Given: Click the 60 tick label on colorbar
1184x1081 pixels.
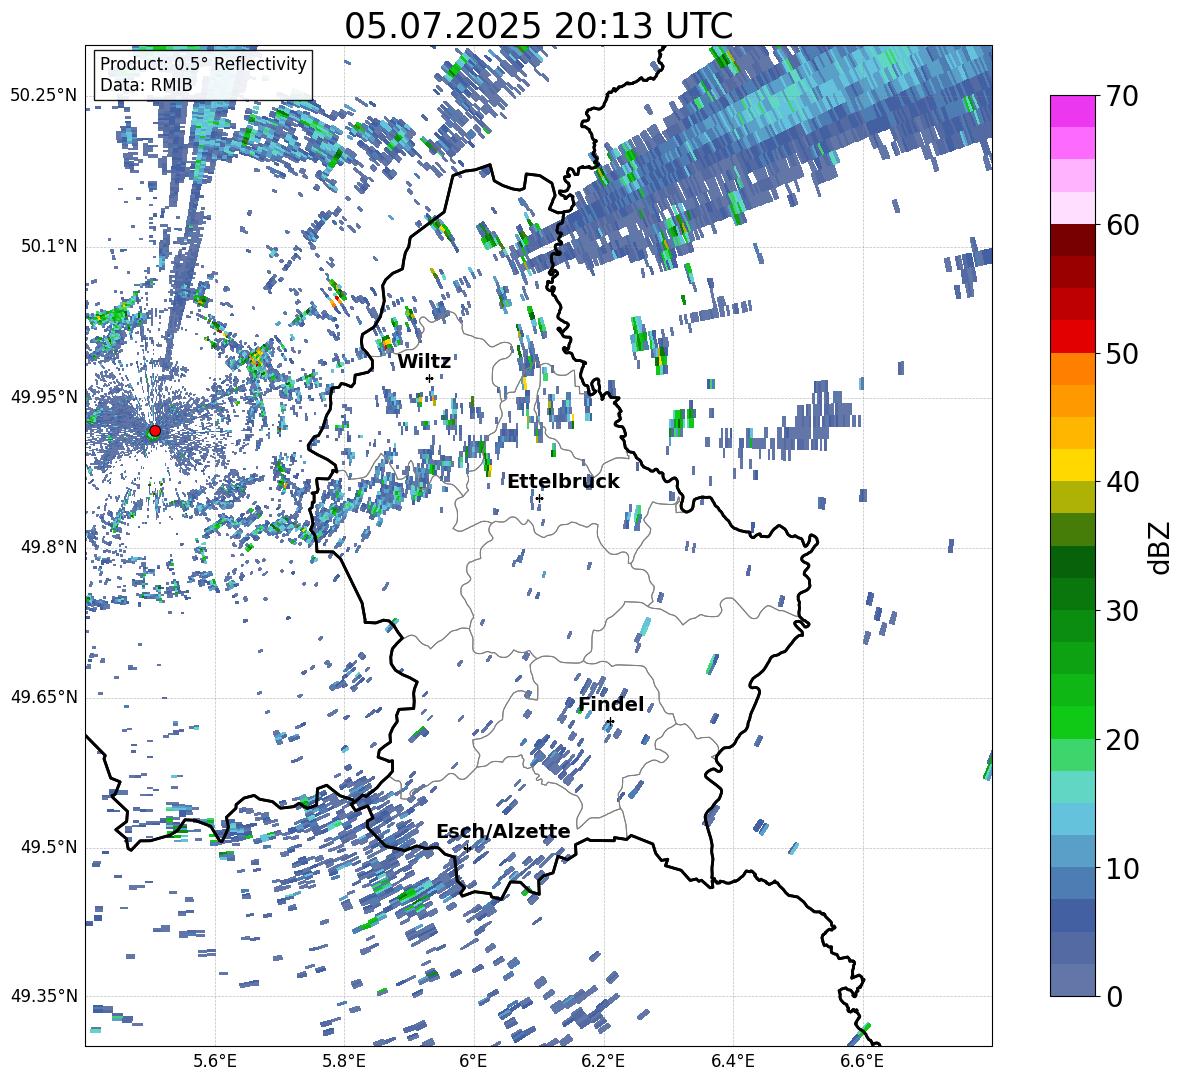Looking at the screenshot, I should click(1122, 225).
